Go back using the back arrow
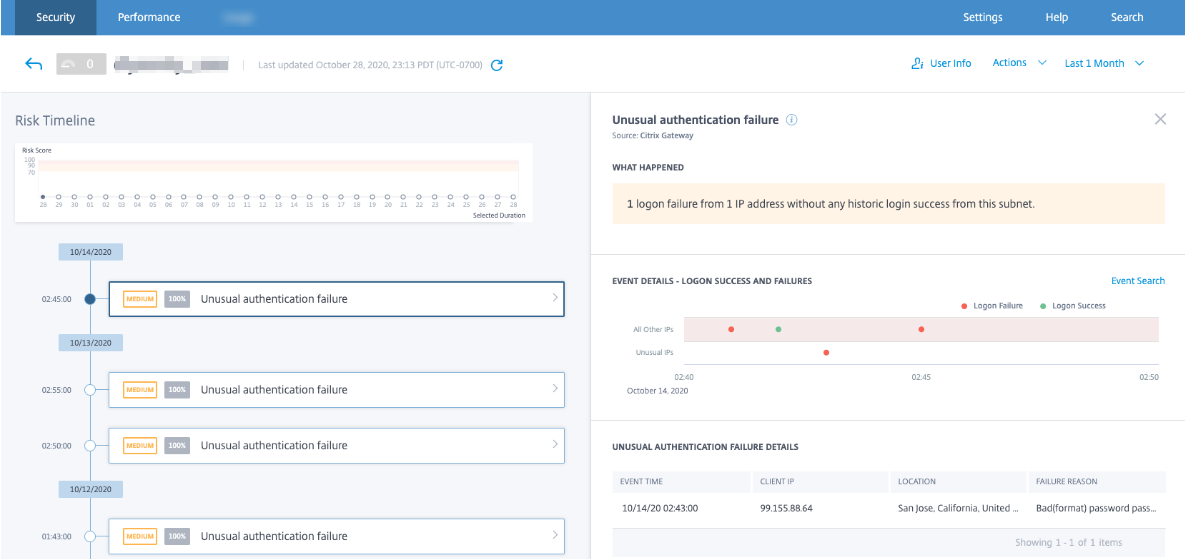The height and width of the screenshot is (559, 1185). tap(33, 64)
